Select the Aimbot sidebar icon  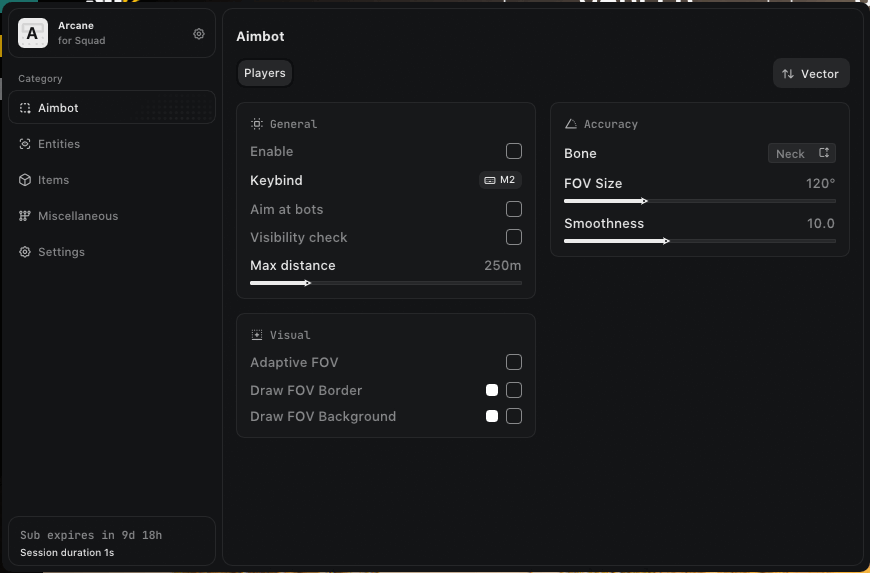tap(25, 108)
